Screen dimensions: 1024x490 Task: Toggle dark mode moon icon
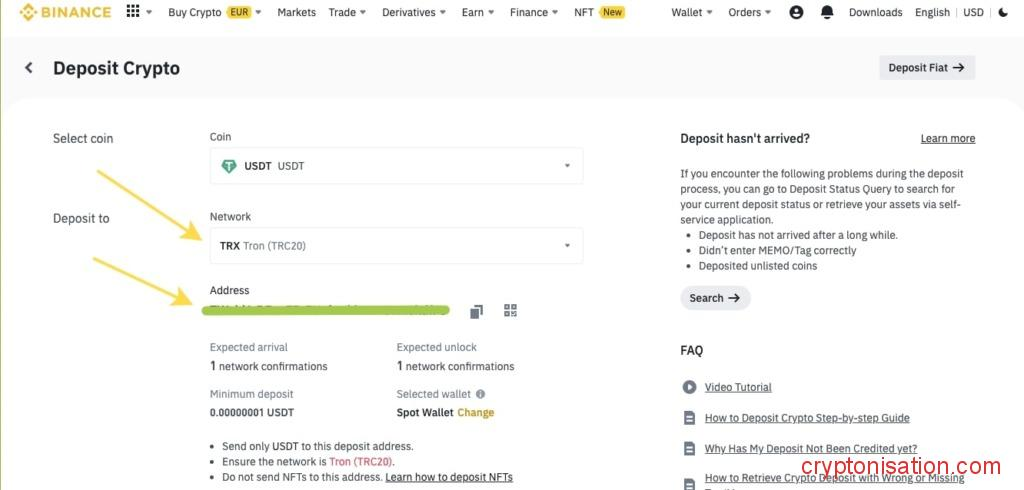pos(1003,12)
